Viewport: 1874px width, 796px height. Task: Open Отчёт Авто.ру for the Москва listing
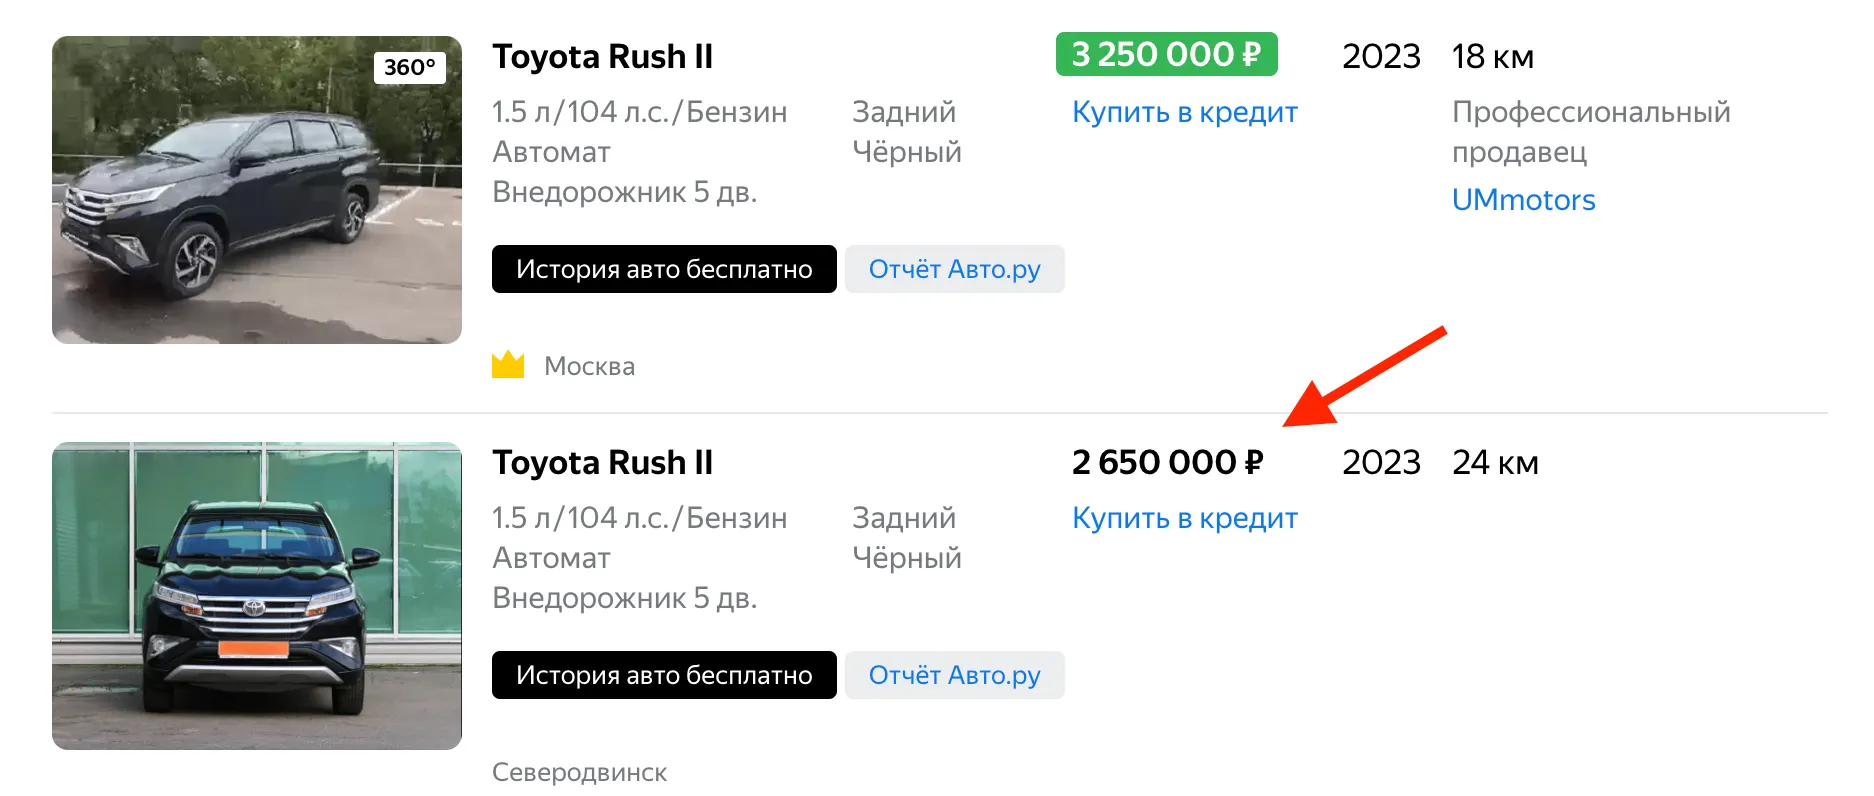click(x=954, y=269)
